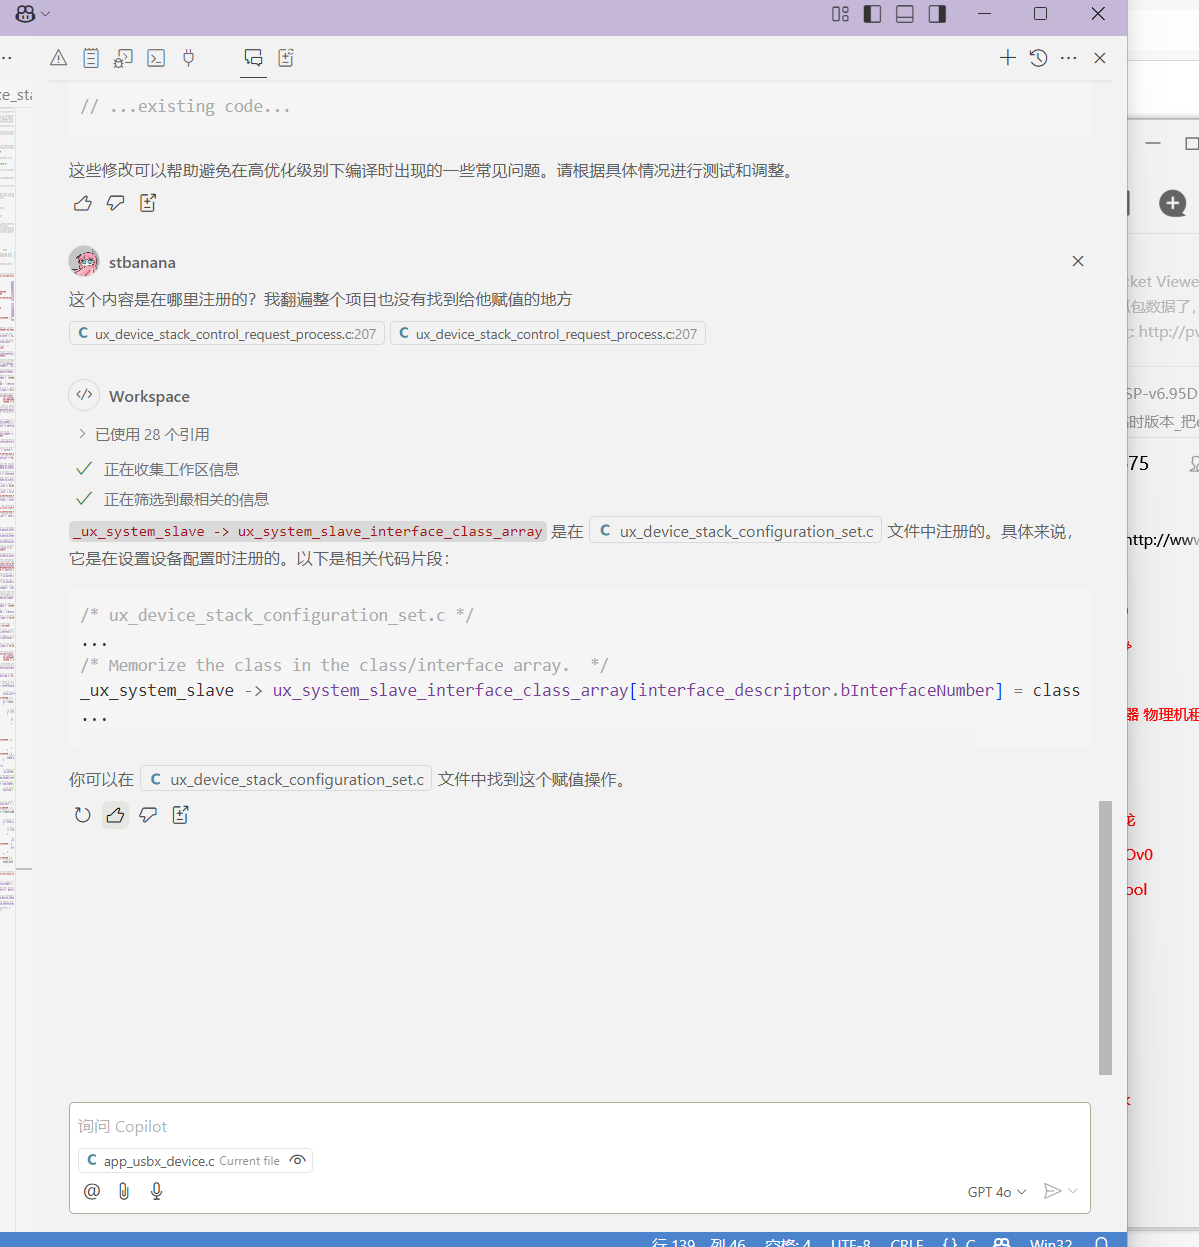This screenshot has height=1247, width=1199.
Task: Switch to the Problems panel tab
Action: [x=59, y=58]
